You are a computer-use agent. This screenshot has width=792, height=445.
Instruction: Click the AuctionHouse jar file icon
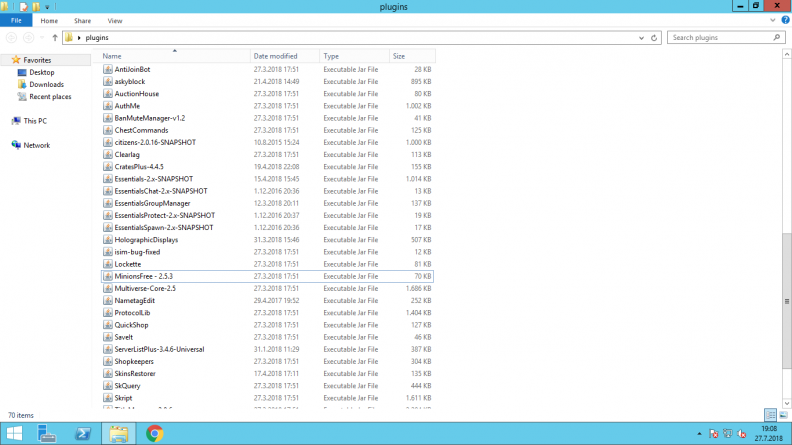pos(108,93)
